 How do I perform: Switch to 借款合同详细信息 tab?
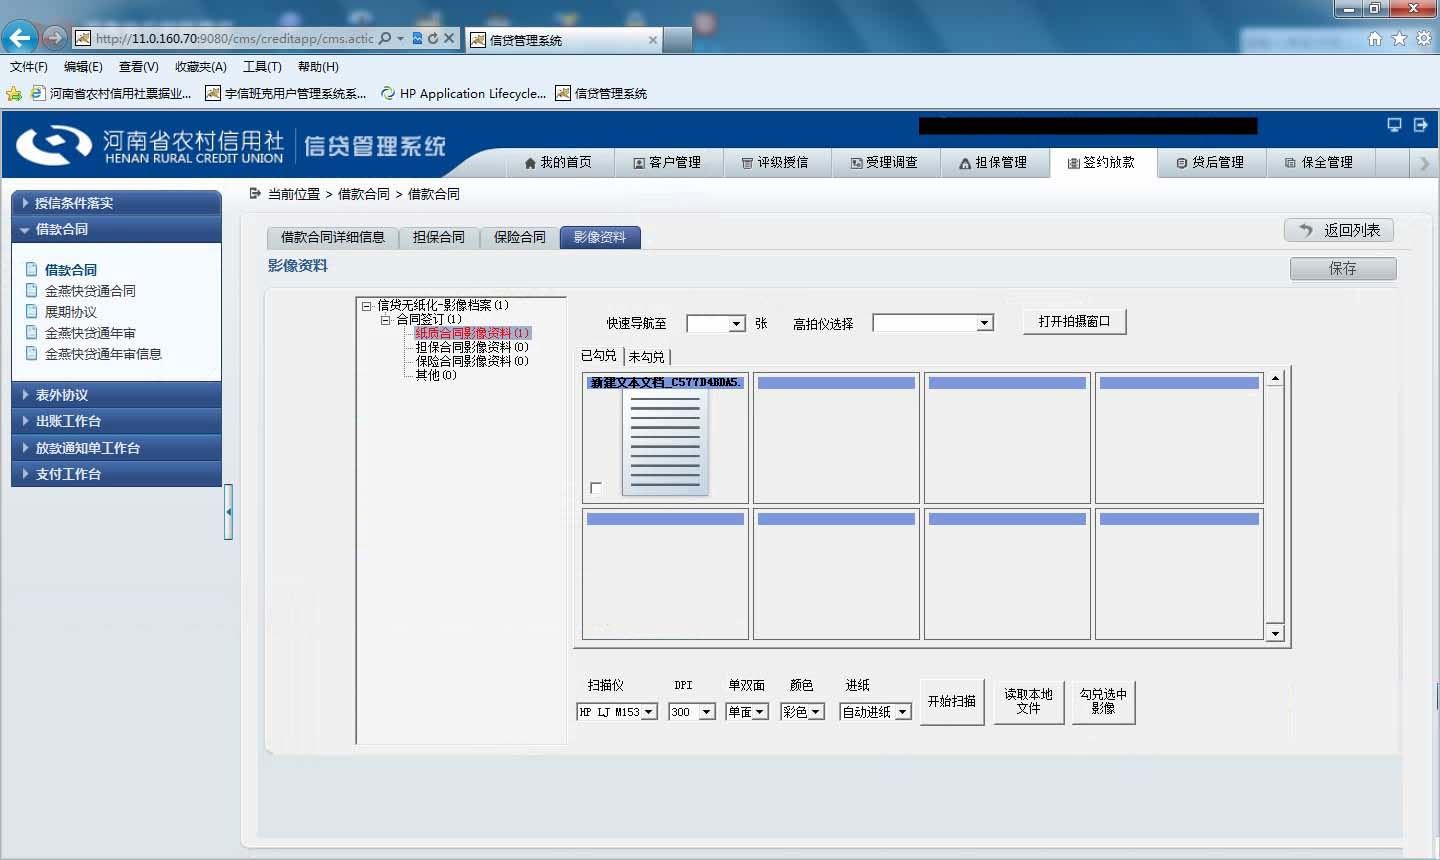pos(333,237)
